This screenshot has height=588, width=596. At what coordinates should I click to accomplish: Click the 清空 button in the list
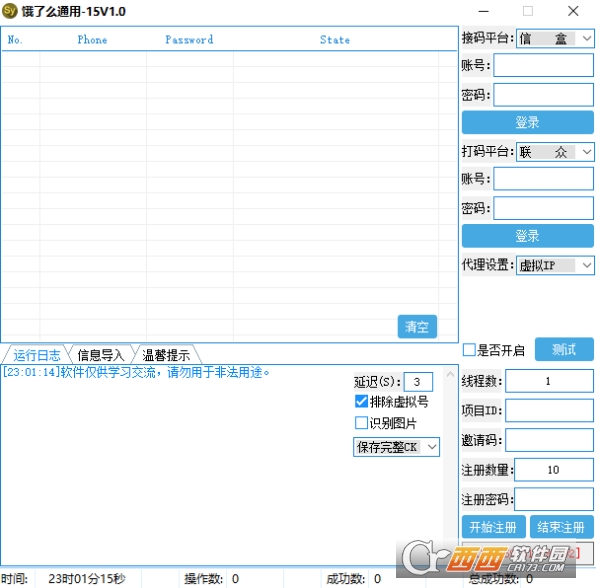417,326
